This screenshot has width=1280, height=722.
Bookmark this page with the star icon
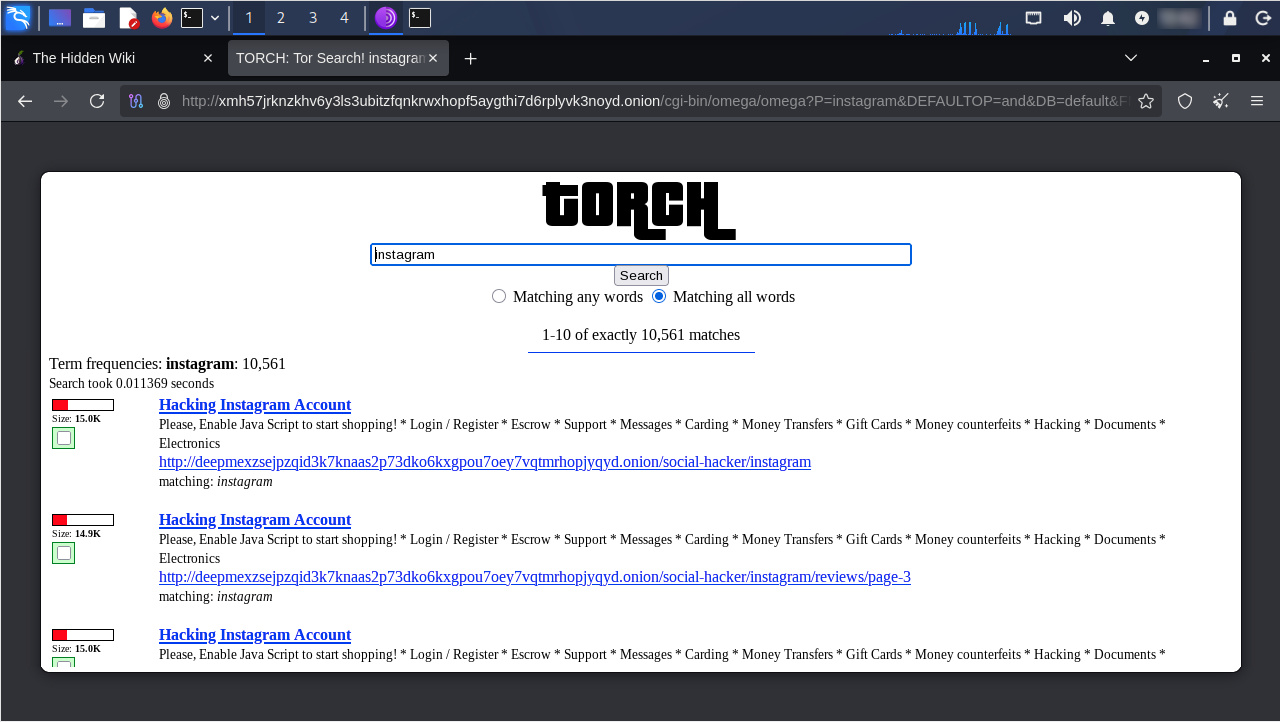[x=1146, y=101]
